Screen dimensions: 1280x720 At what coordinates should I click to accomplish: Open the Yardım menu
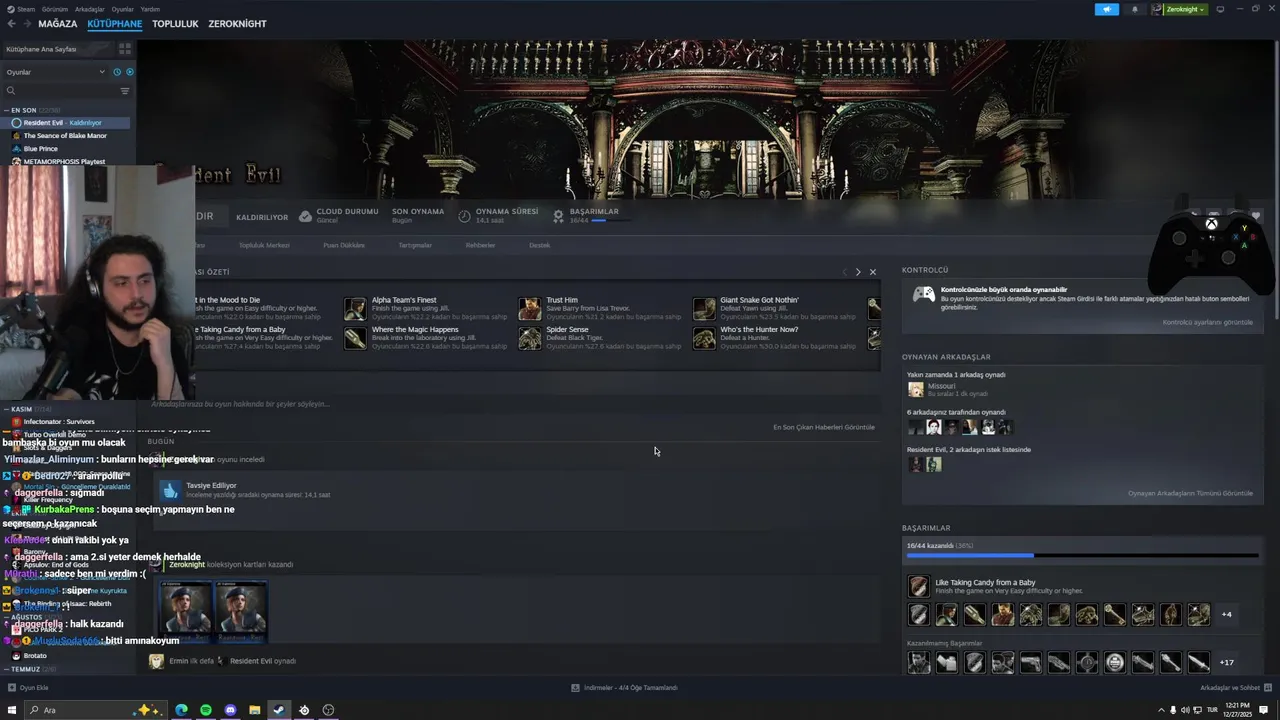coord(150,9)
